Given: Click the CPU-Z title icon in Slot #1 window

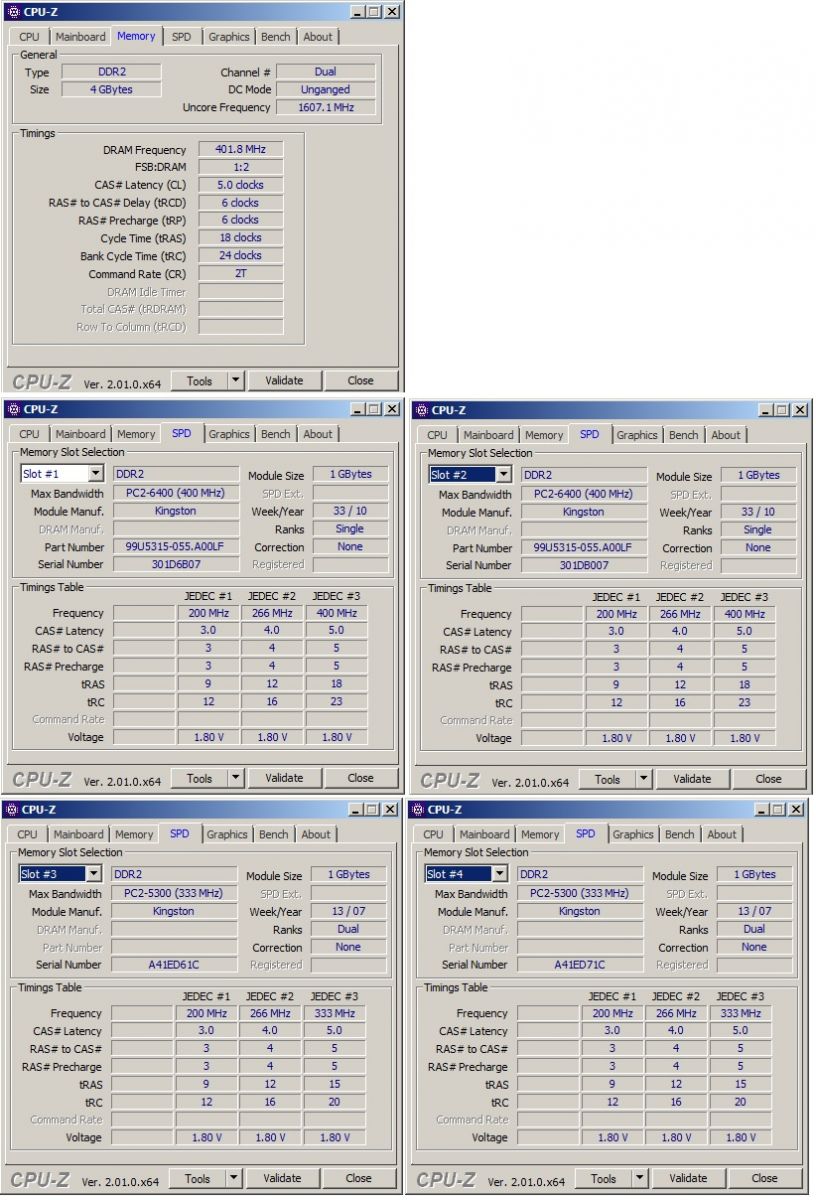Looking at the screenshot, I should coord(13,409).
